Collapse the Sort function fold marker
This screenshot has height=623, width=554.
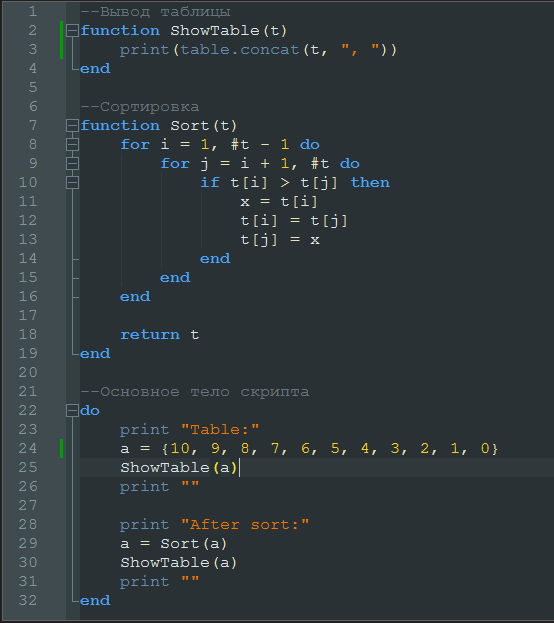coord(72,126)
